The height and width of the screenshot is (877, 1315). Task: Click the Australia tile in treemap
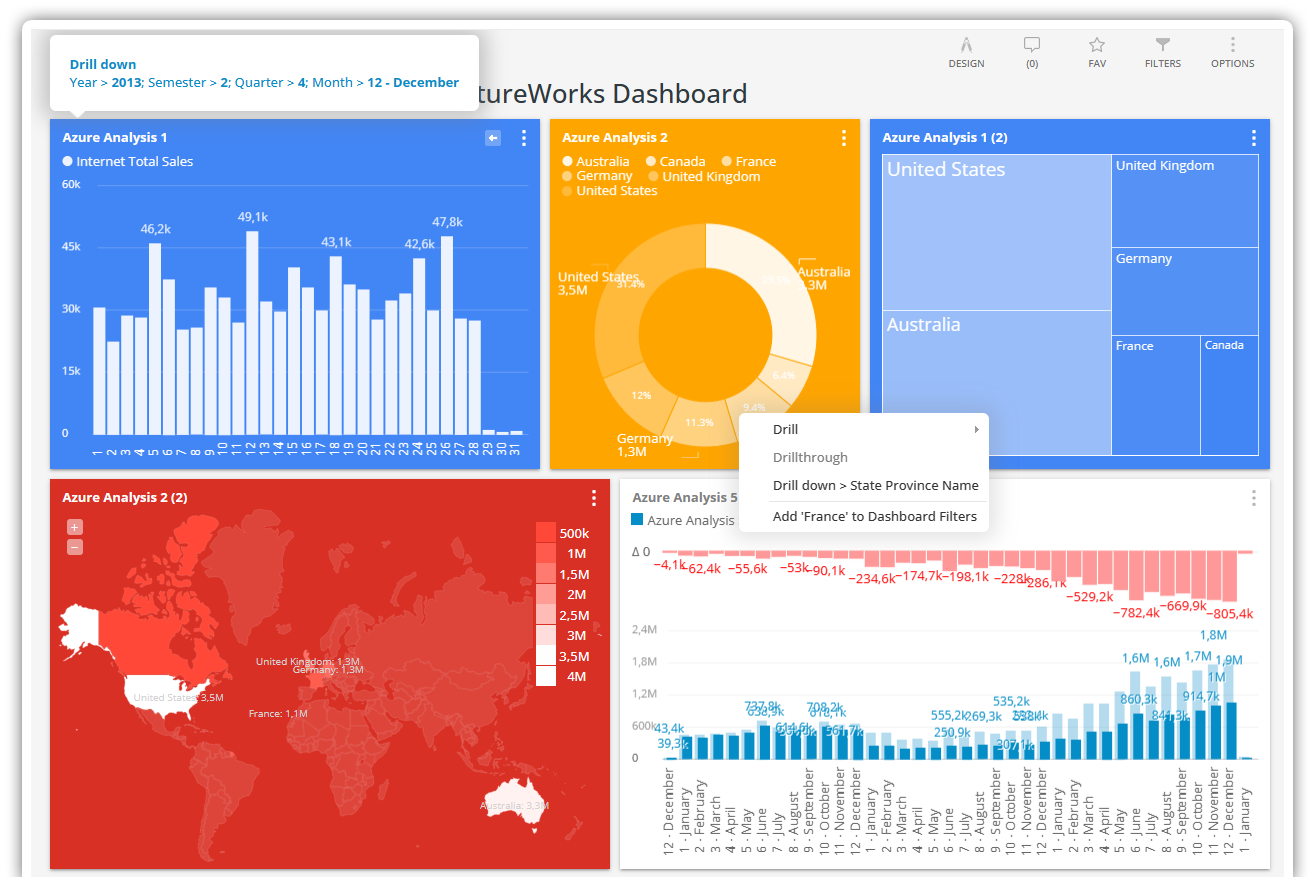pyautogui.click(x=996, y=382)
